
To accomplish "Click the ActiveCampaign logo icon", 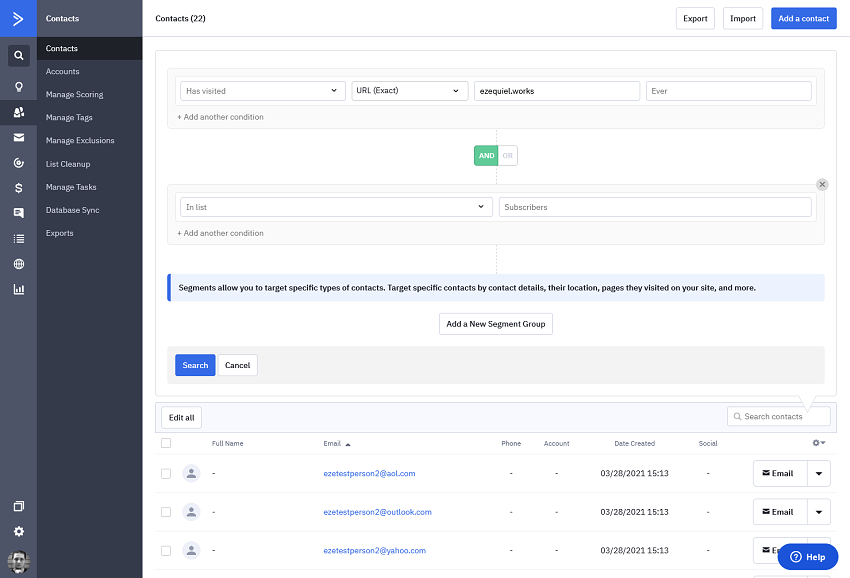I will click(18, 18).
